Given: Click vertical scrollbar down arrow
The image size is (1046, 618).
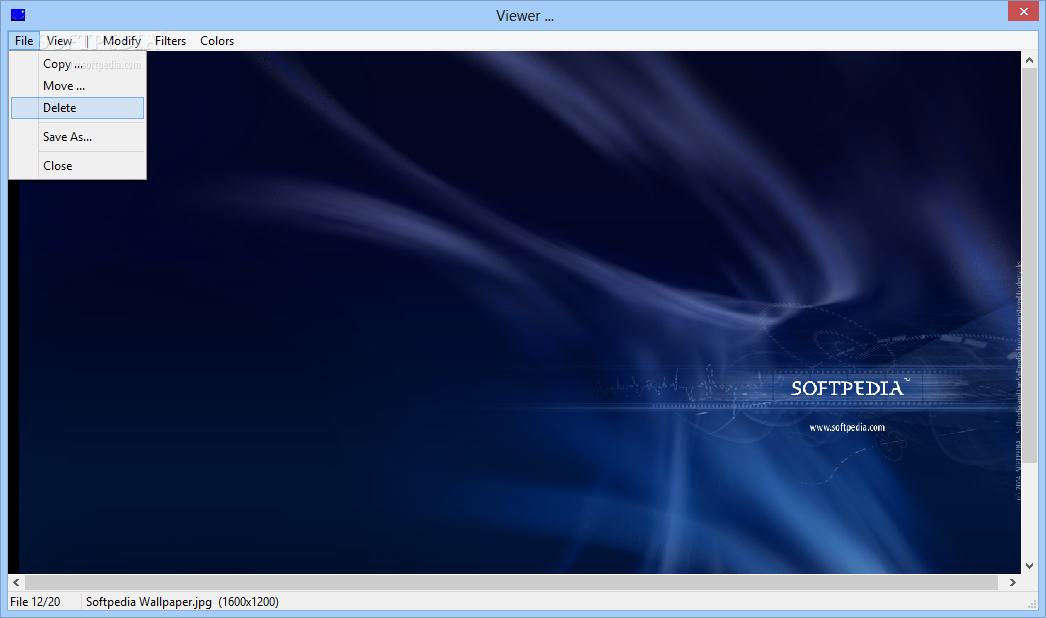Looking at the screenshot, I should 1029,566.
